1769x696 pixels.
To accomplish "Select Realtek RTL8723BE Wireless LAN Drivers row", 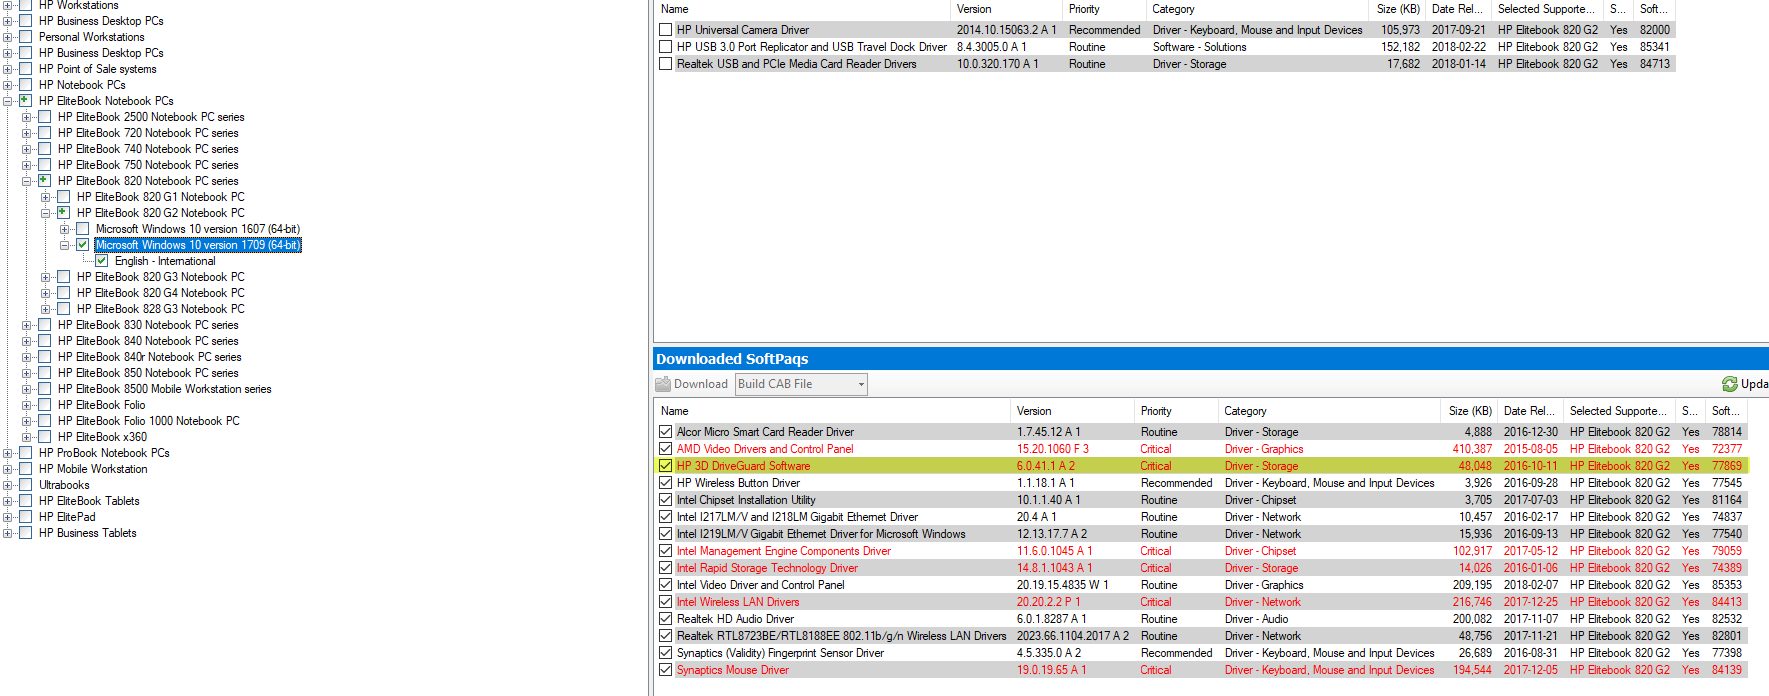I will point(1200,636).
